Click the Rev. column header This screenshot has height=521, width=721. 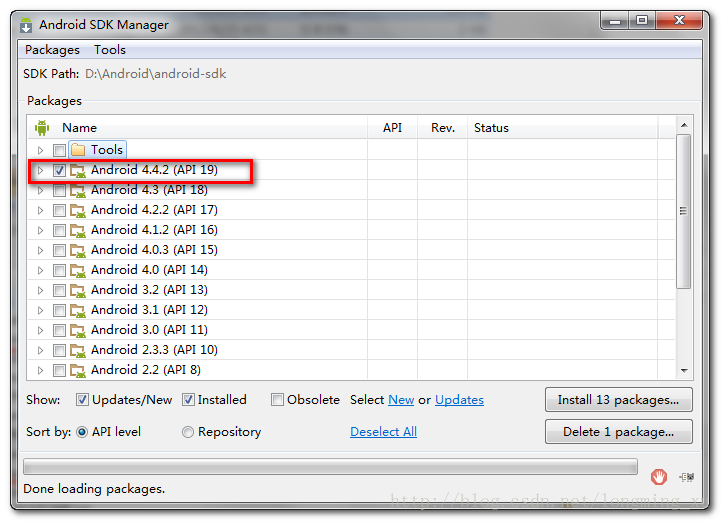pyautogui.click(x=443, y=128)
